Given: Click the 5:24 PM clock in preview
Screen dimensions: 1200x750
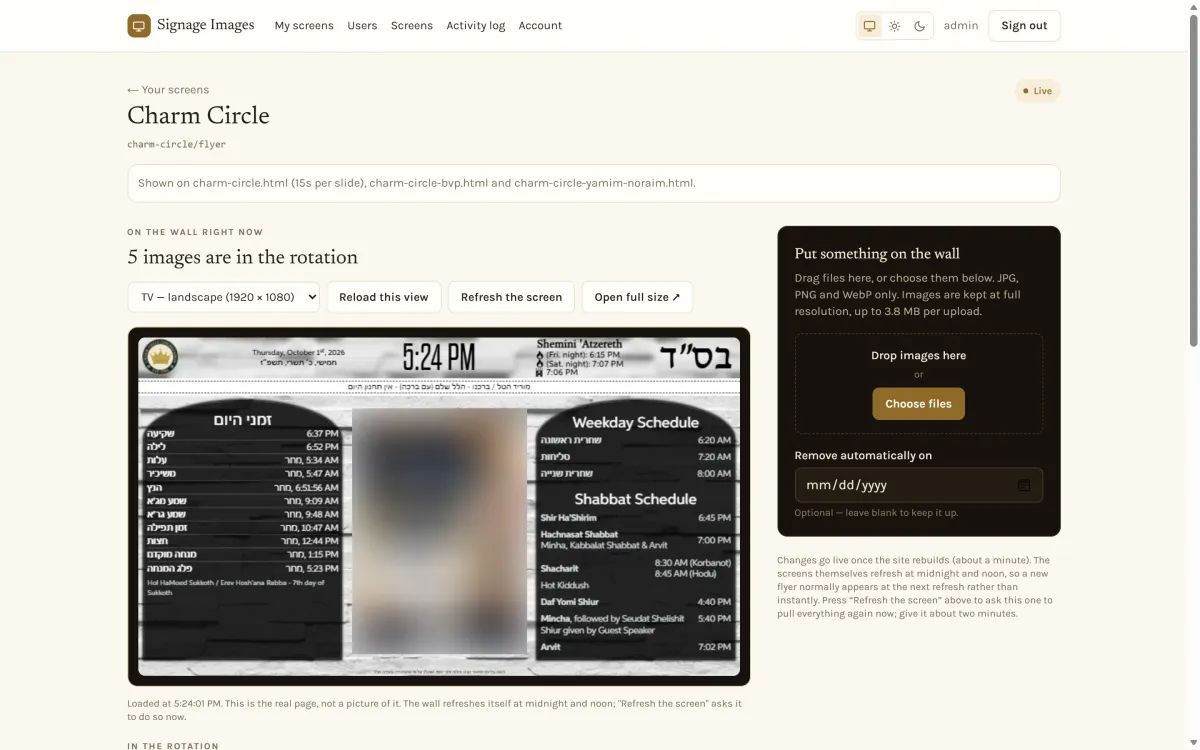Looking at the screenshot, I should click(x=439, y=357).
